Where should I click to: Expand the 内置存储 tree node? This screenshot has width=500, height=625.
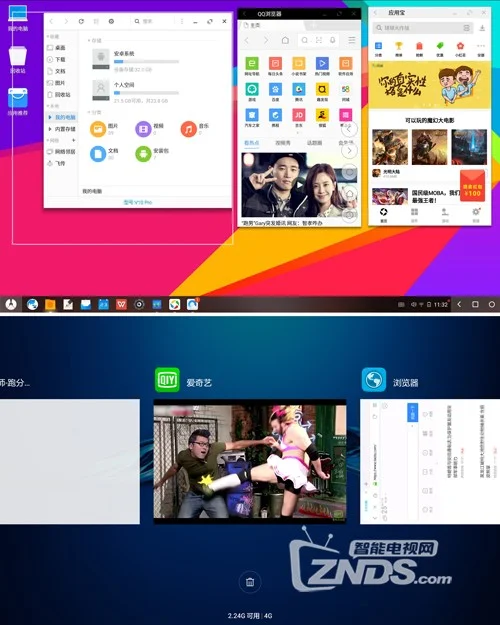coord(50,129)
